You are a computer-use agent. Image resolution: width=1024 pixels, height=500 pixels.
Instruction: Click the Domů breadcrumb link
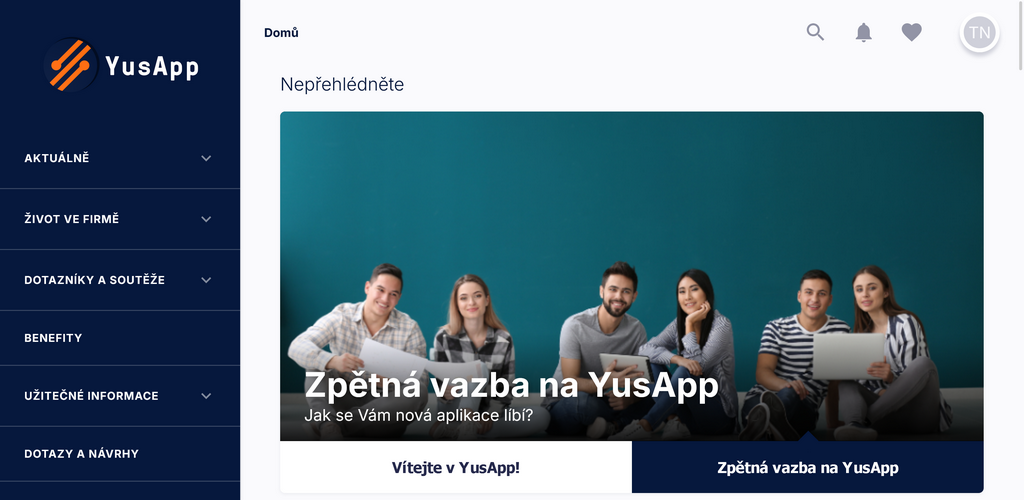pos(281,33)
